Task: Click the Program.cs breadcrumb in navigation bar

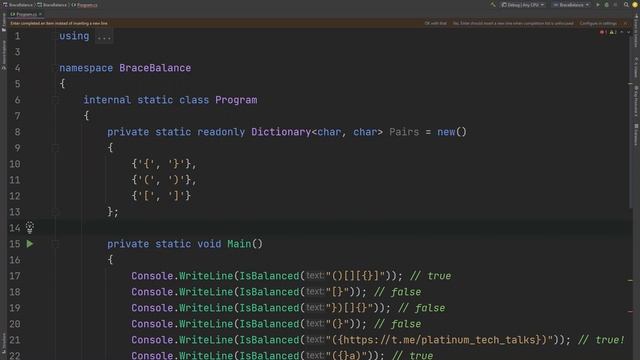Action: [84, 5]
